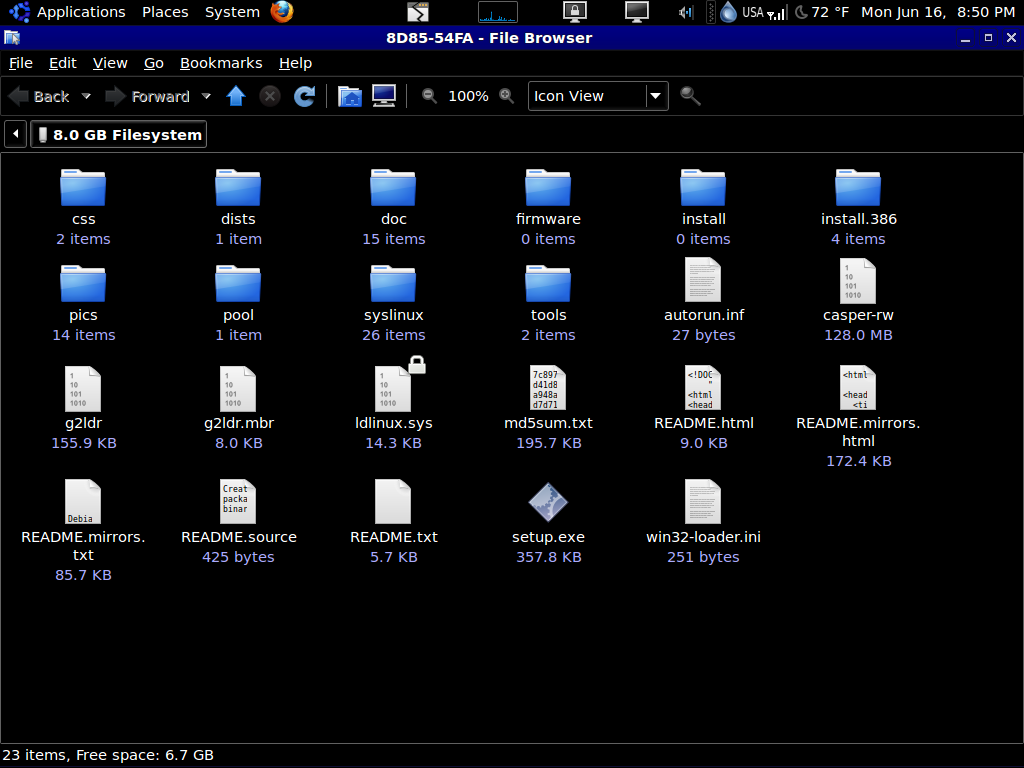Click the system monitor graph applet
Image resolution: width=1024 pixels, height=768 pixels.
(x=498, y=12)
